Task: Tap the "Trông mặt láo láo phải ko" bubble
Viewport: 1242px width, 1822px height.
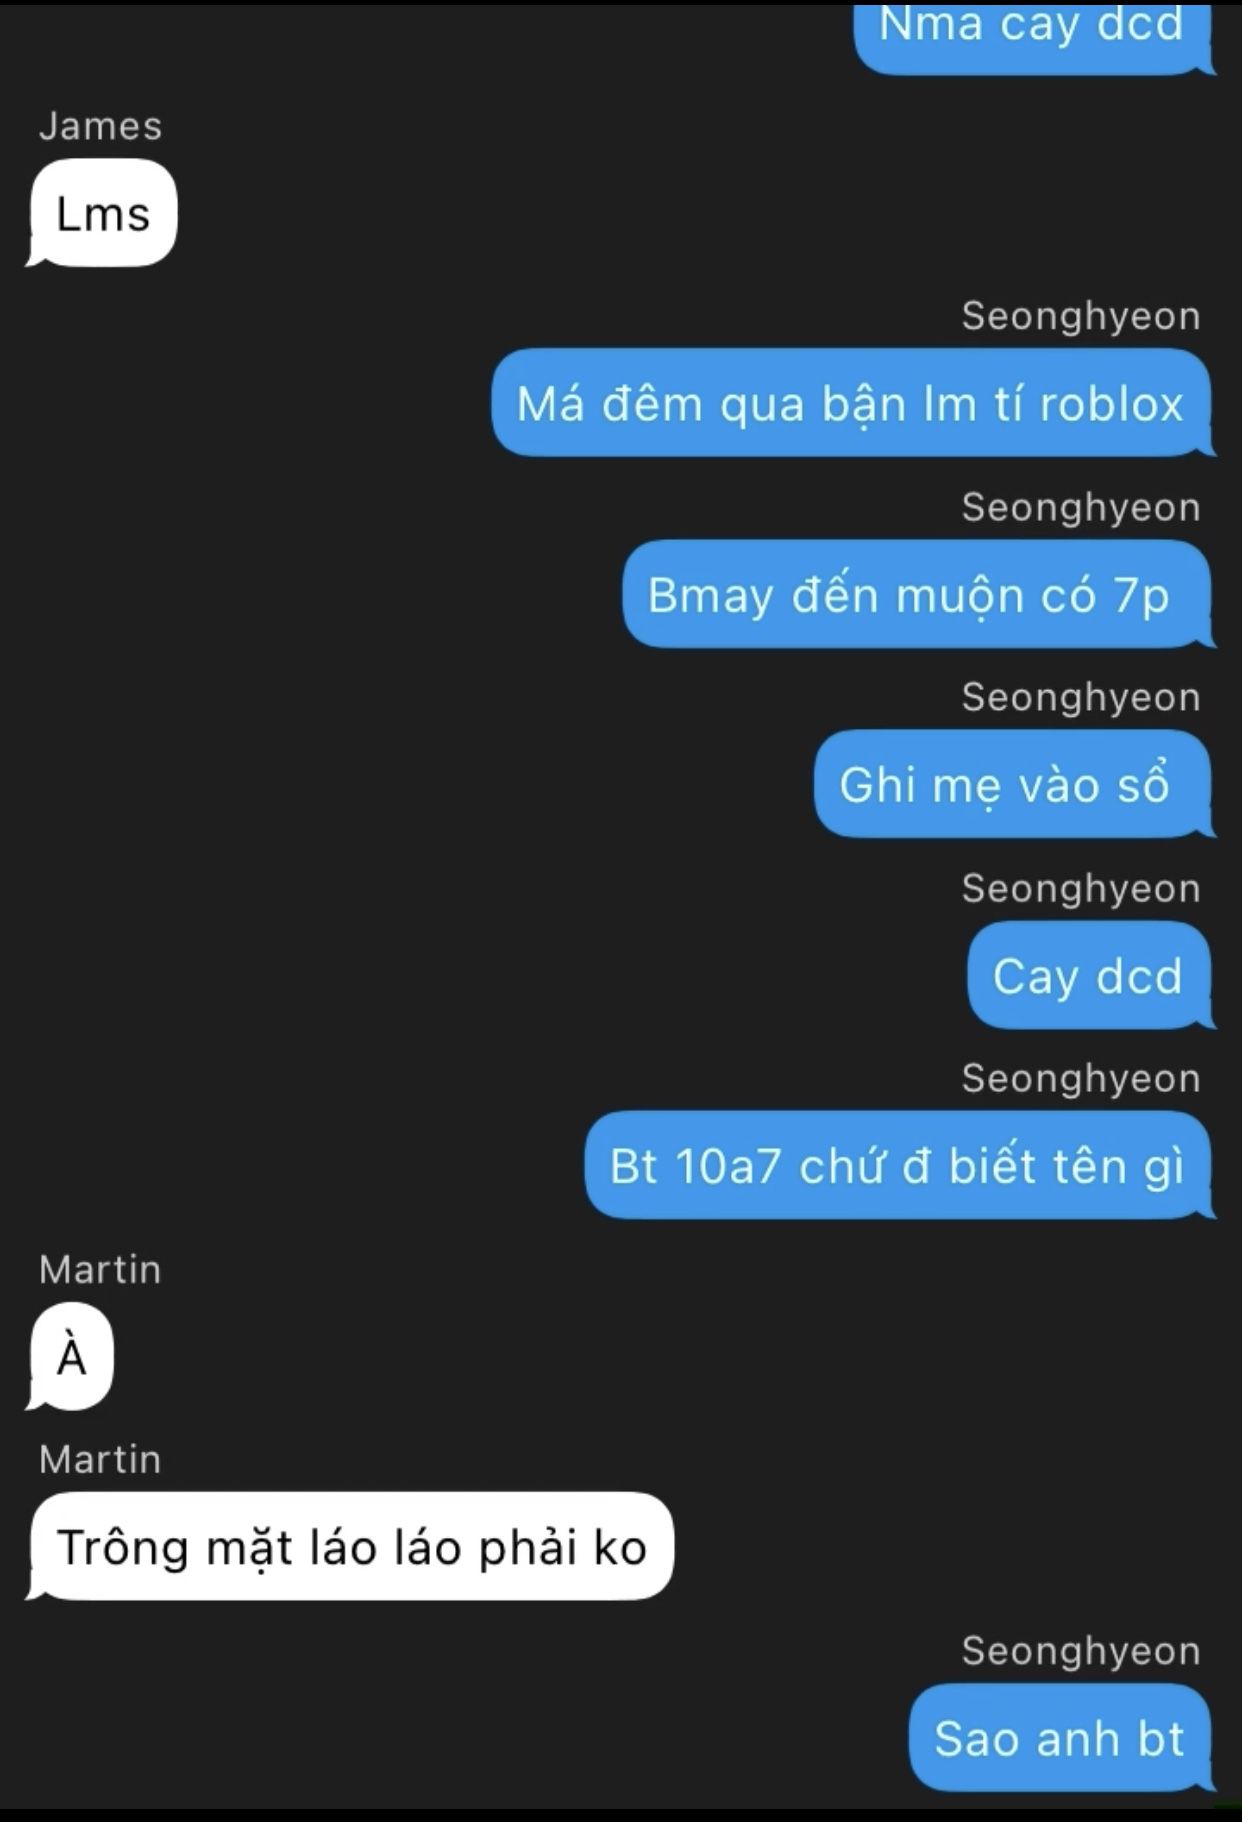Action: [x=351, y=1546]
